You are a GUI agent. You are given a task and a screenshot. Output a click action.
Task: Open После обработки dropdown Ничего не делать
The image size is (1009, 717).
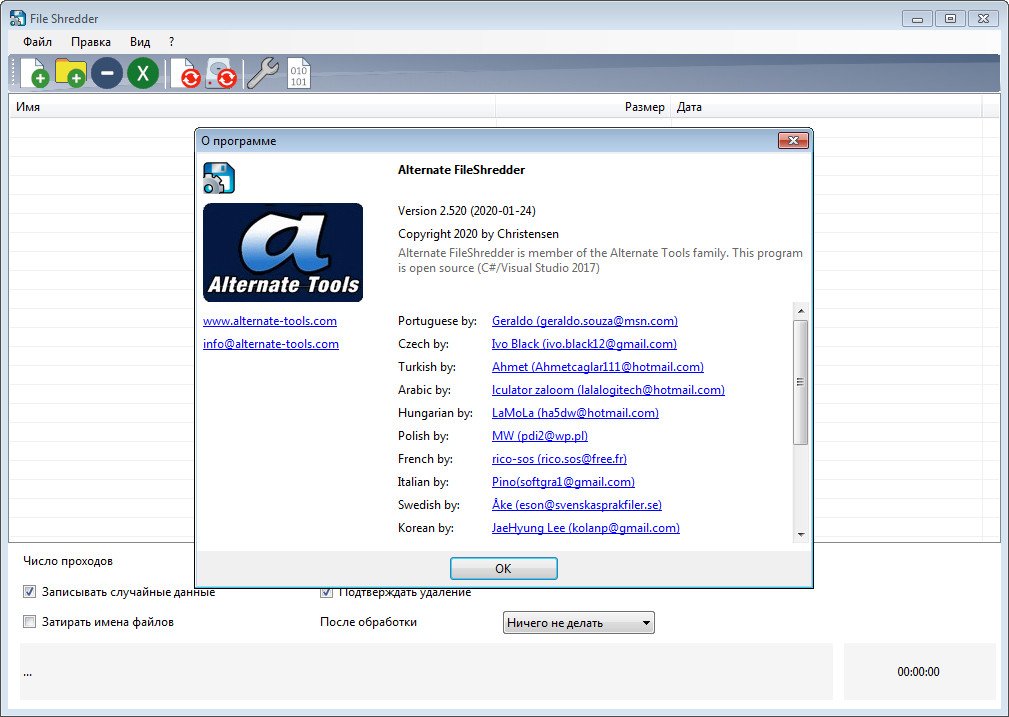[579, 622]
